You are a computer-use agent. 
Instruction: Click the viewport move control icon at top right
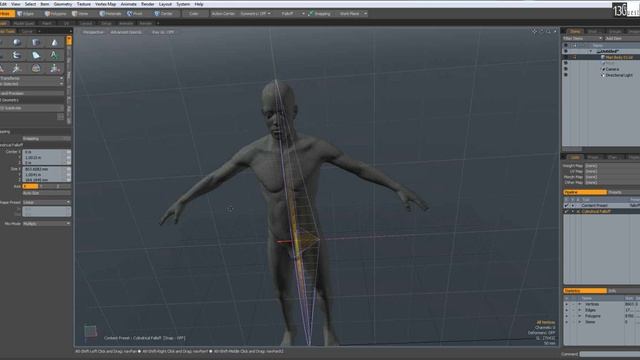(x=534, y=31)
